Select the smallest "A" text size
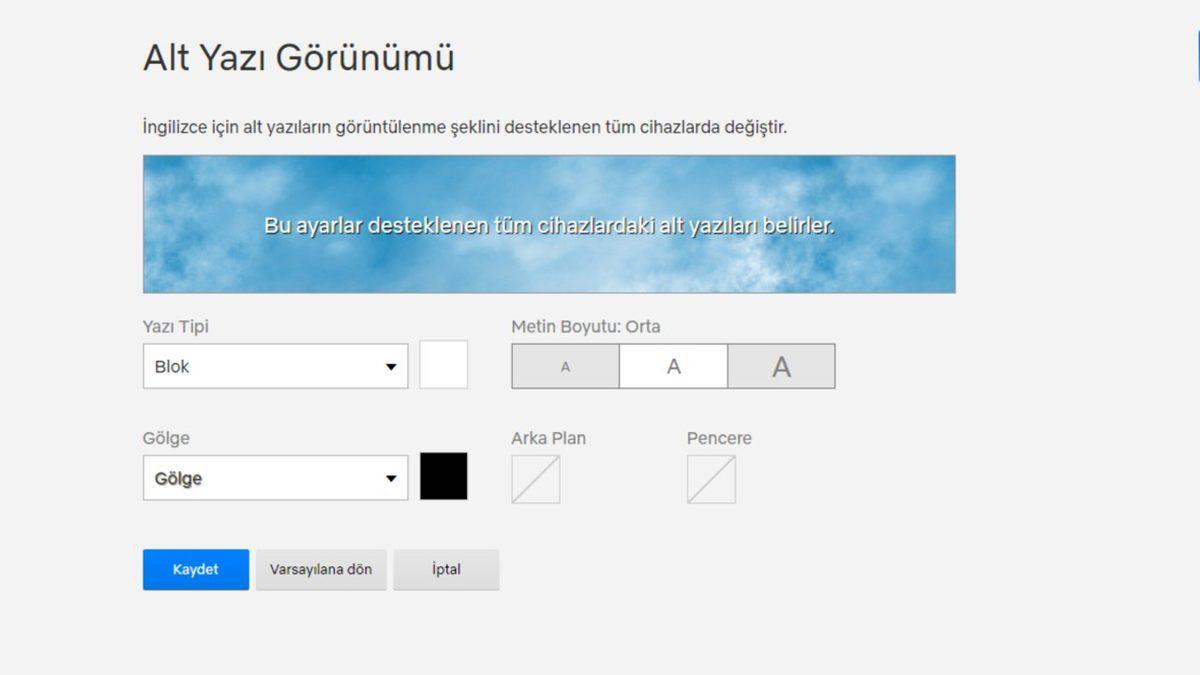Viewport: 1200px width, 675px height. tap(564, 366)
